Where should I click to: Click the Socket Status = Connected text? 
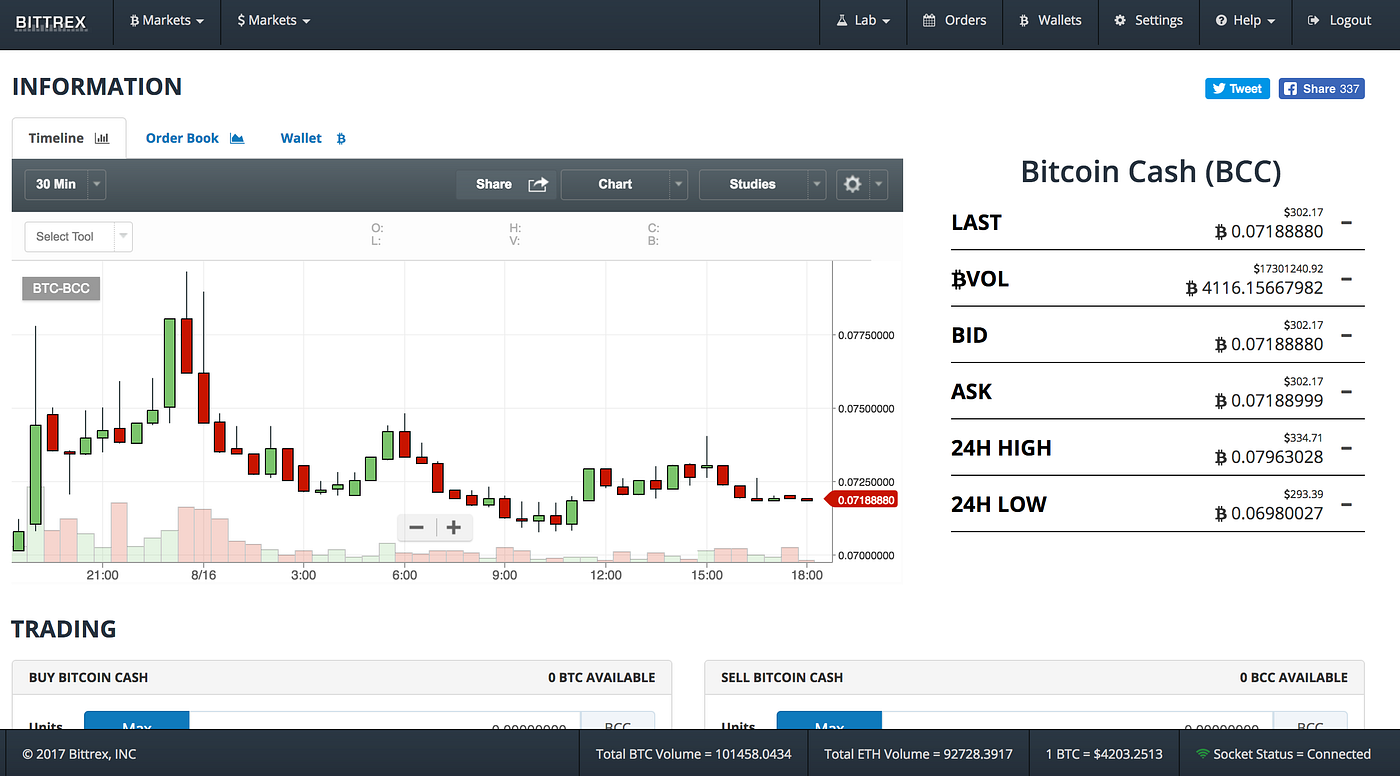pyautogui.click(x=1292, y=754)
